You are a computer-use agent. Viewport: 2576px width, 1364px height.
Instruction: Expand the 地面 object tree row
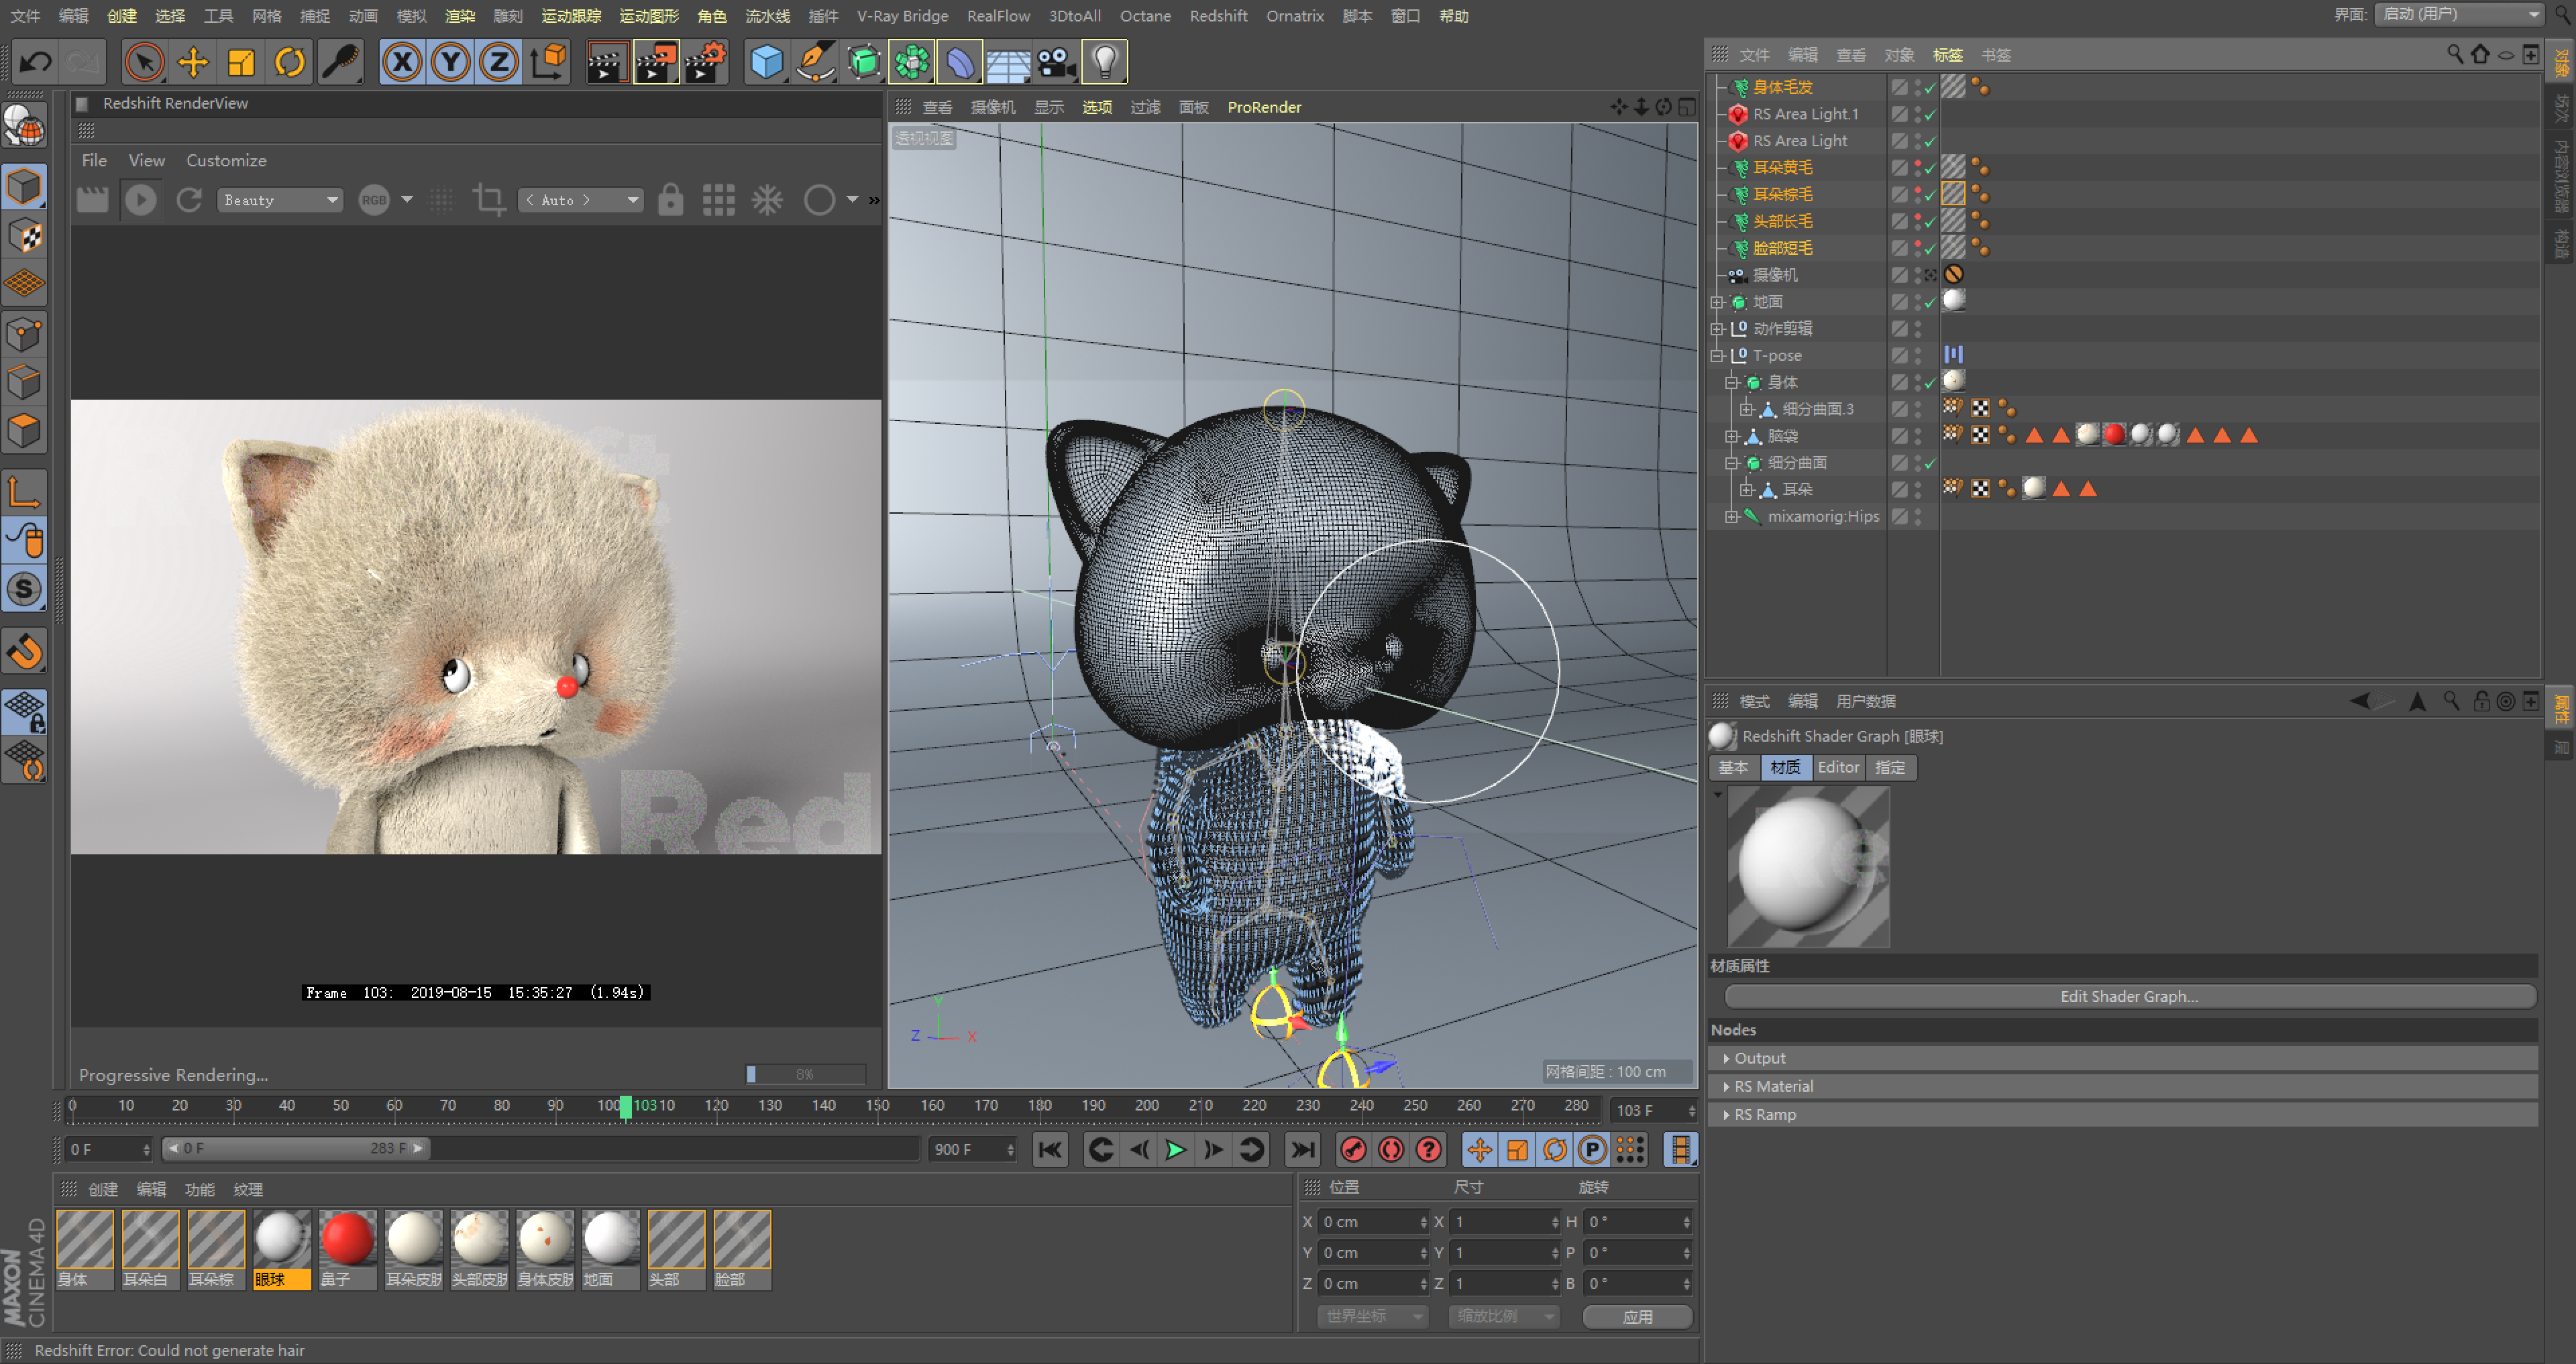click(x=1717, y=302)
